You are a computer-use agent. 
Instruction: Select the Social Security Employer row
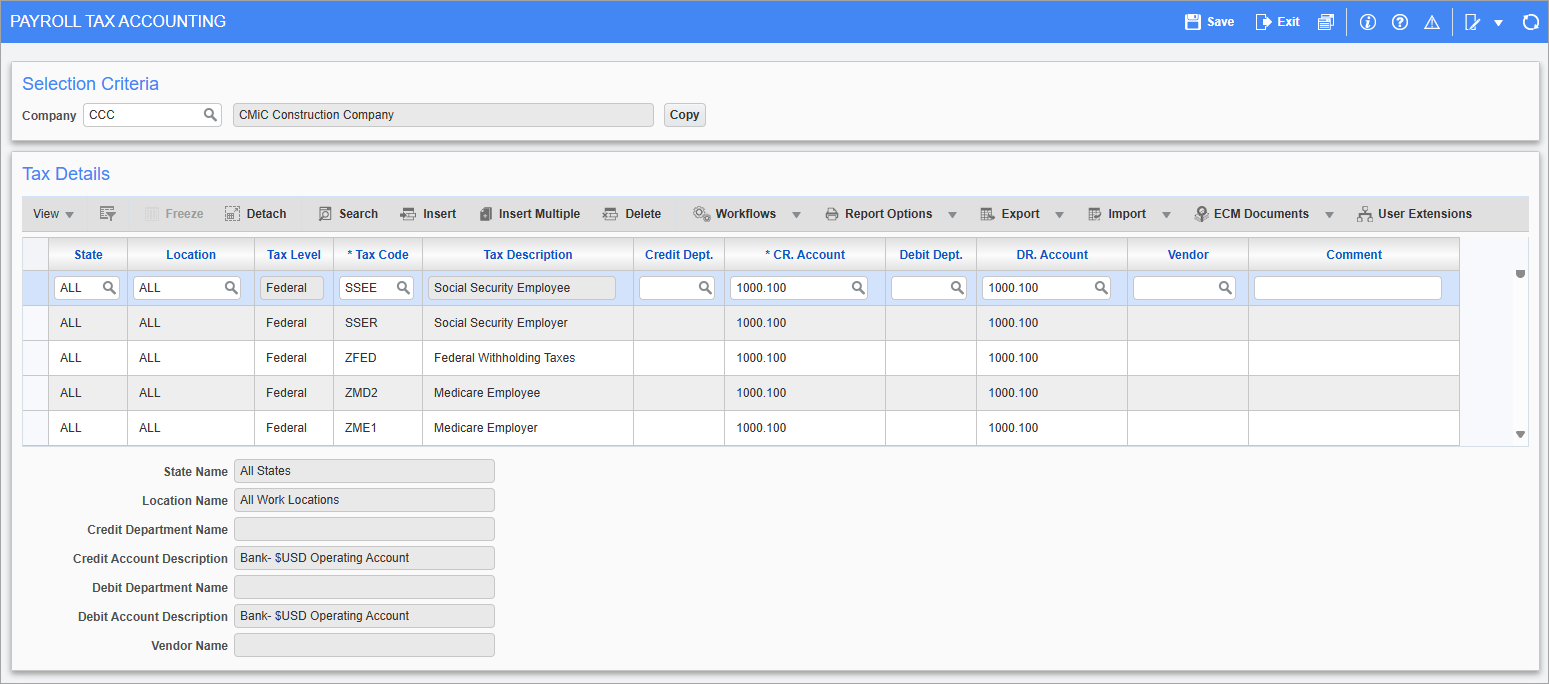click(x=740, y=323)
